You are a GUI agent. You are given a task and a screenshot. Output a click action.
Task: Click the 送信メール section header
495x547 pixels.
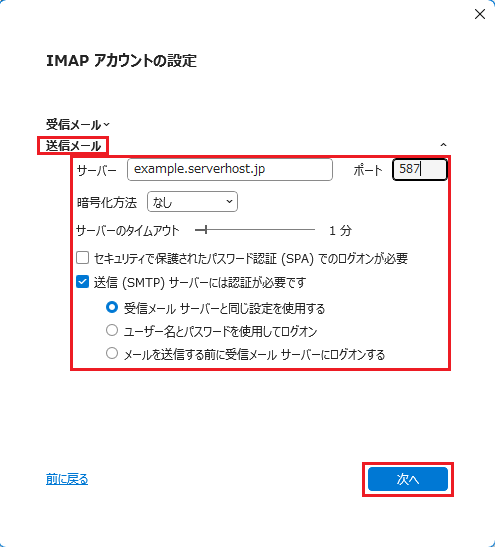(x=73, y=146)
